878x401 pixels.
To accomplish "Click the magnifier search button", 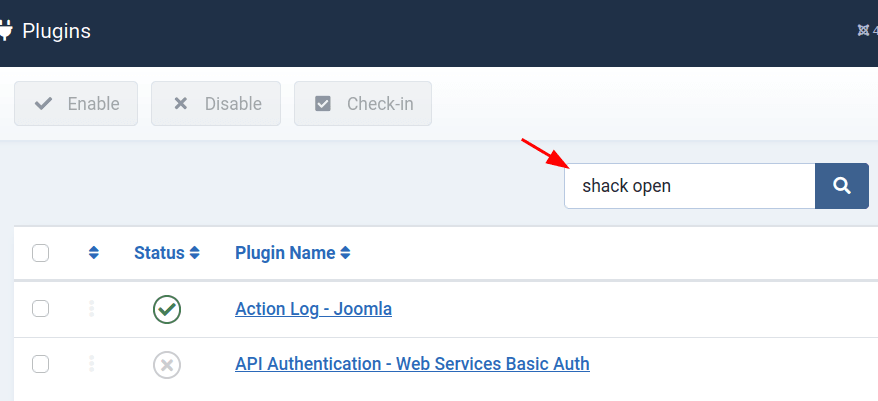I will click(842, 186).
